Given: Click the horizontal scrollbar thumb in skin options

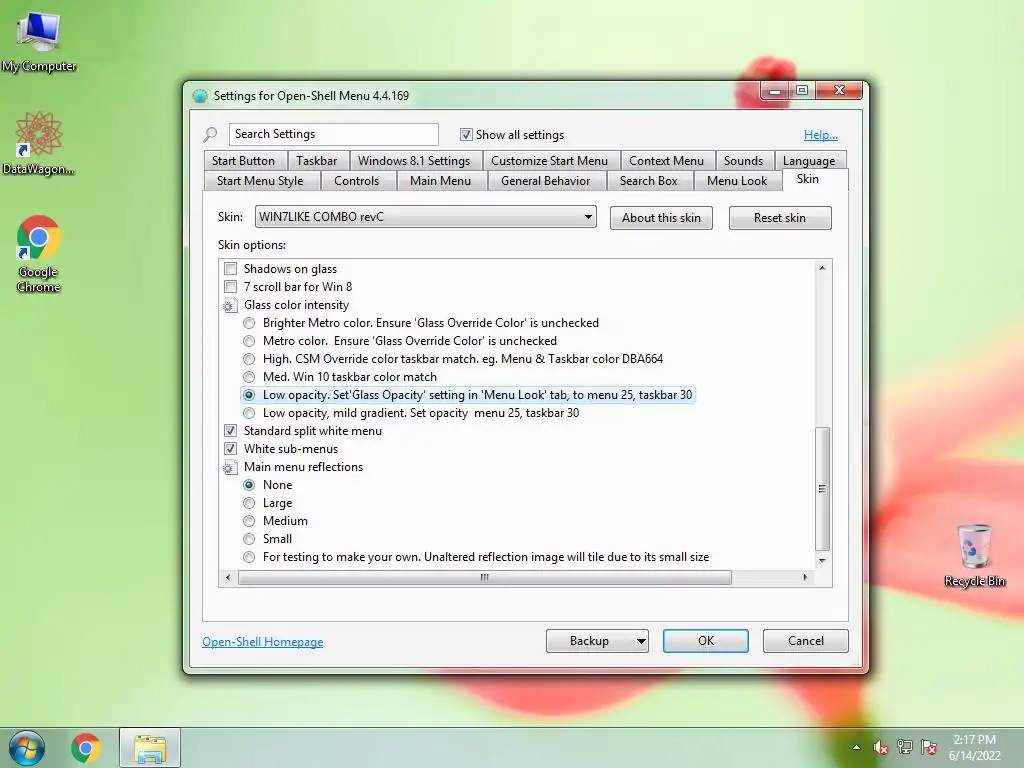Looking at the screenshot, I should tap(485, 577).
